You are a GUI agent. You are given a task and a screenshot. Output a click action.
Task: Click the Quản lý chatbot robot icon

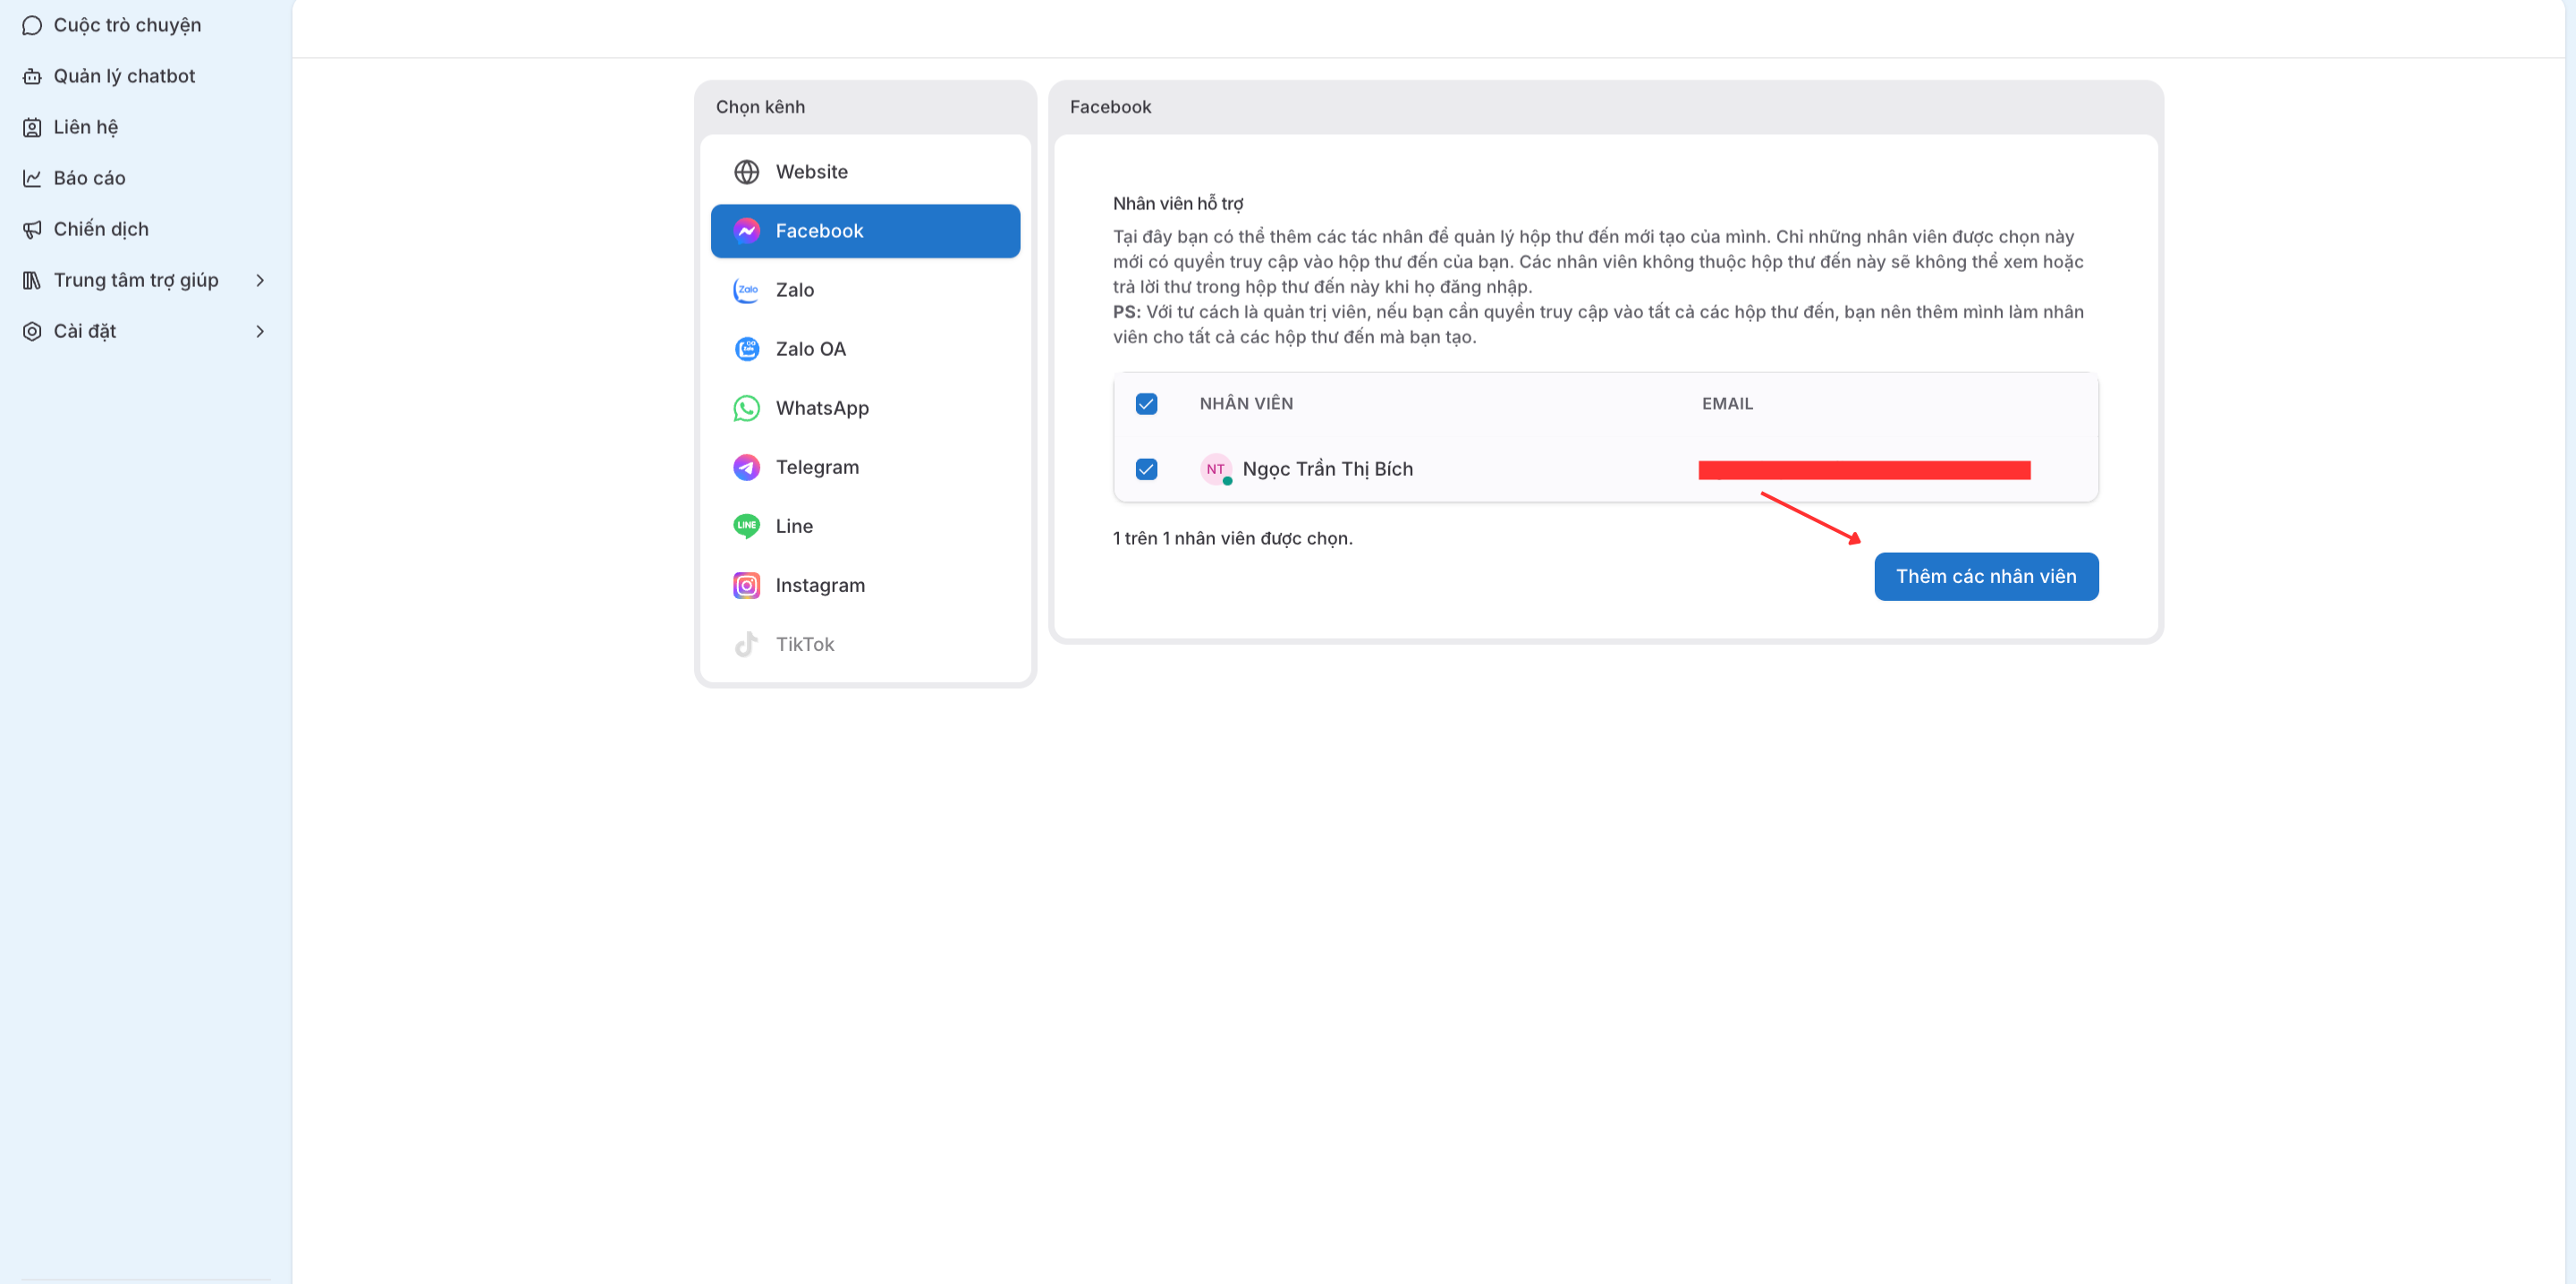[32, 76]
